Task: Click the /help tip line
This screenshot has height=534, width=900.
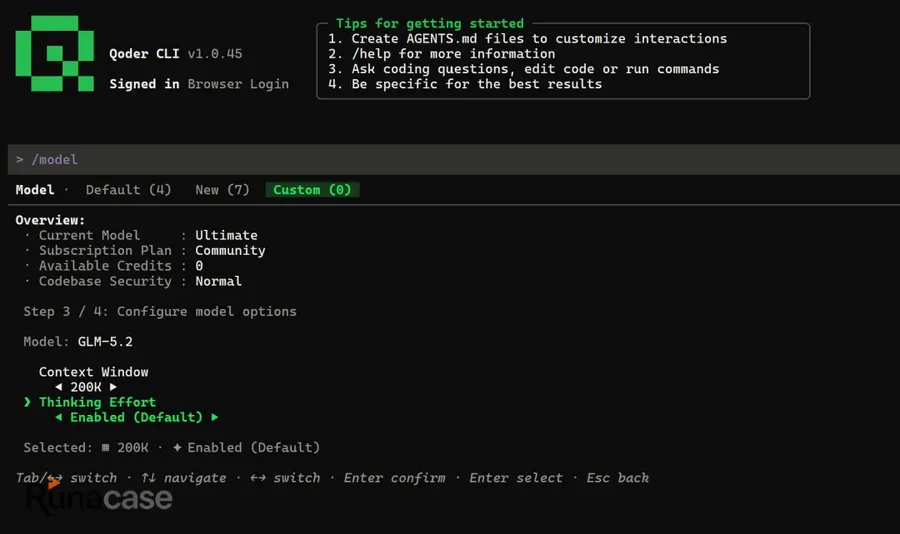Action: coord(441,53)
